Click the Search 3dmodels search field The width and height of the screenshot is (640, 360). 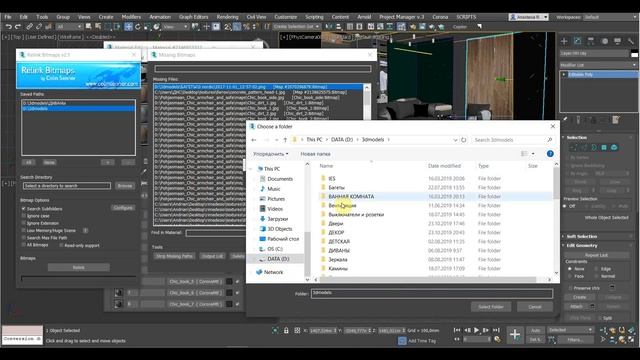512,140
